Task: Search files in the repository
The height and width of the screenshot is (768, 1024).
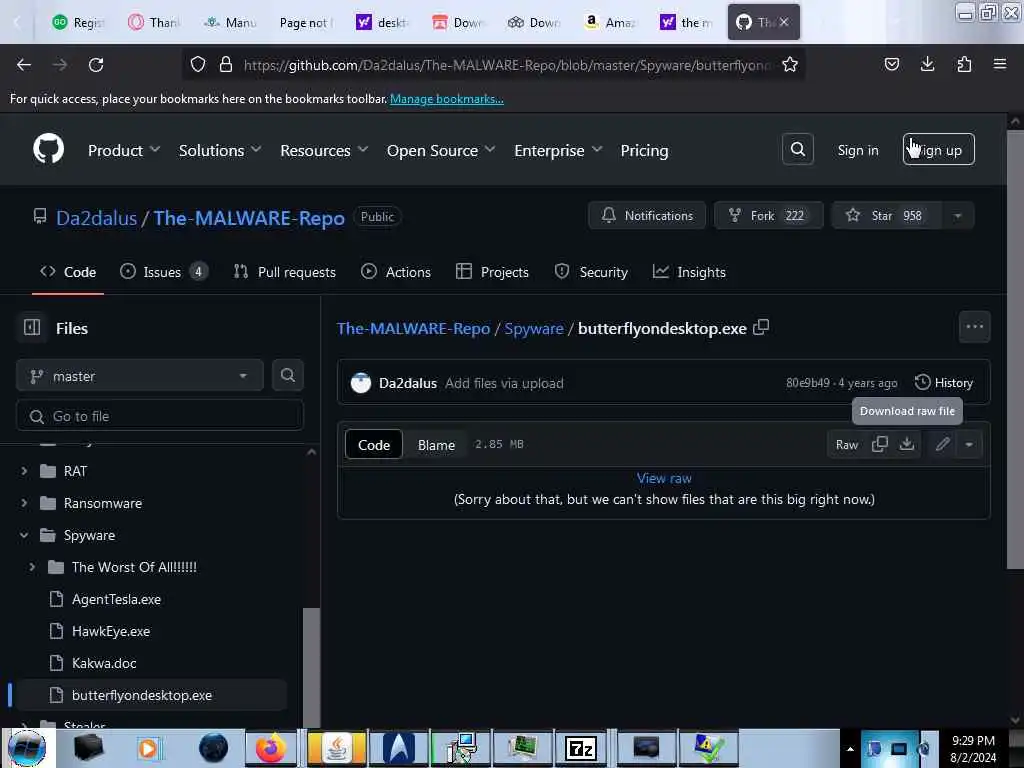Action: (287, 376)
